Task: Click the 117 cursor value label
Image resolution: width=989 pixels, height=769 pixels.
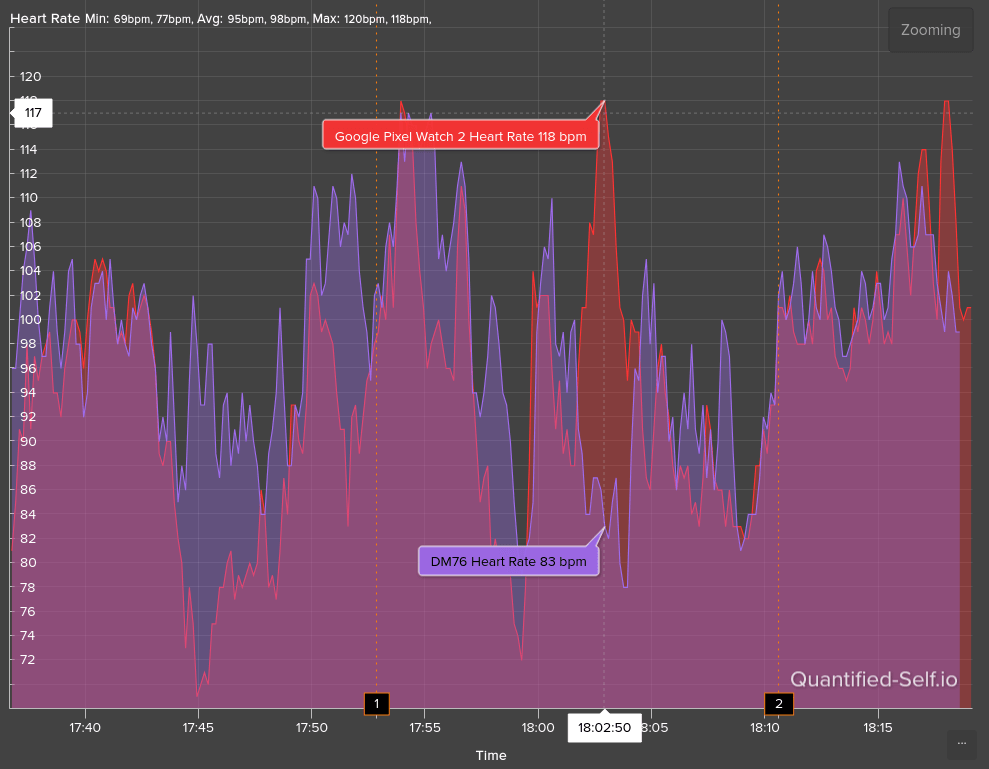Action: (x=33, y=113)
